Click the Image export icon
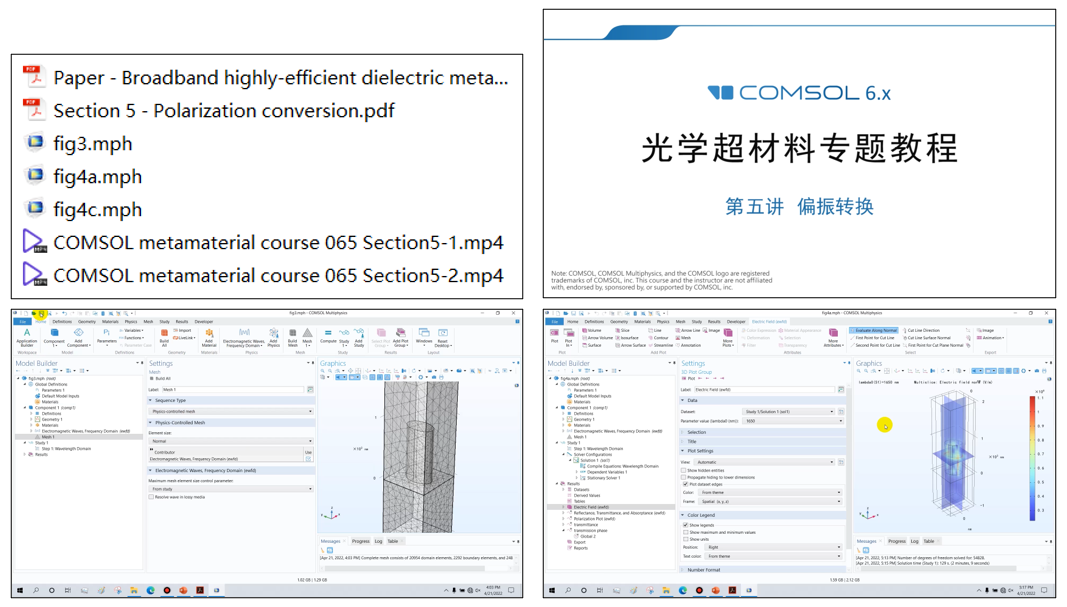Screen dimensions: 1067x607 [986, 329]
